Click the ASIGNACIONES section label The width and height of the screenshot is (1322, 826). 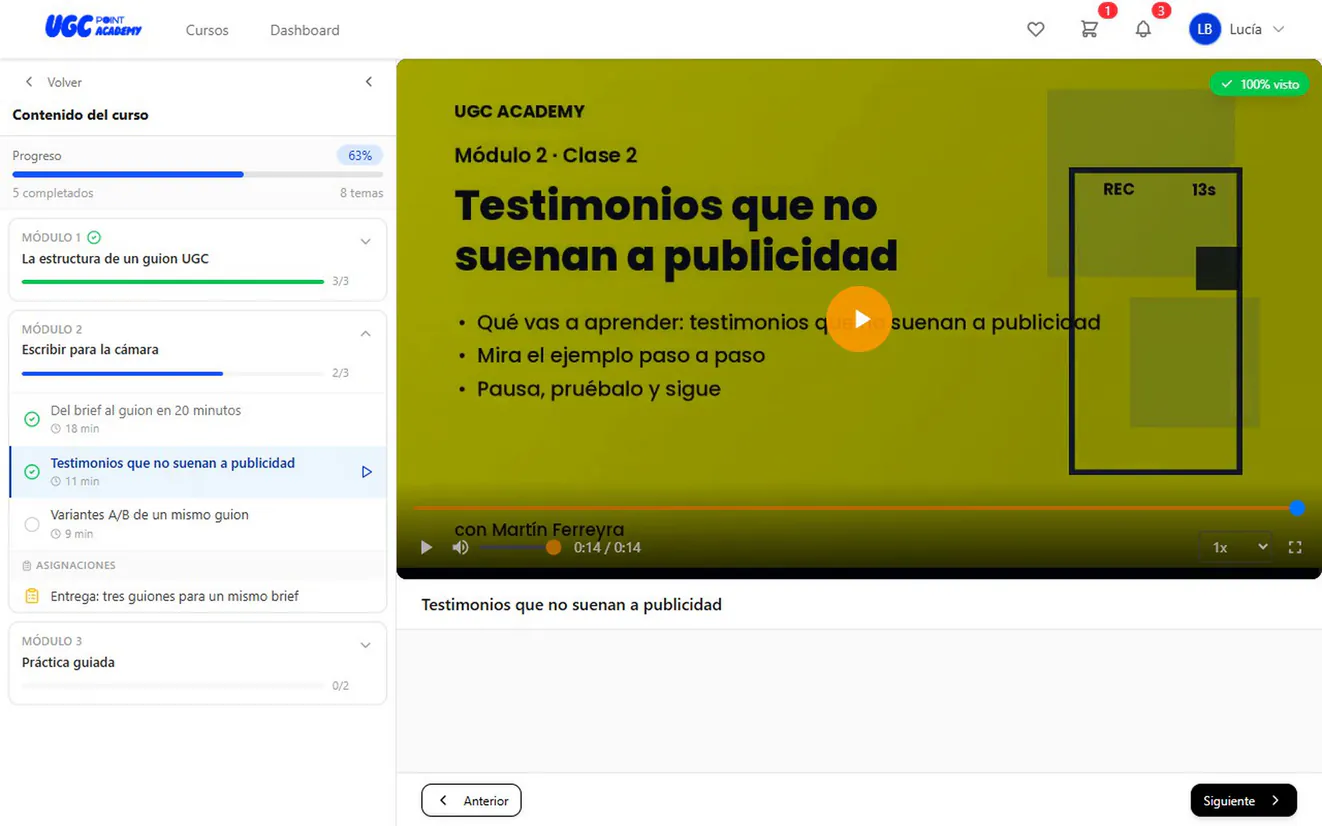click(x=76, y=565)
